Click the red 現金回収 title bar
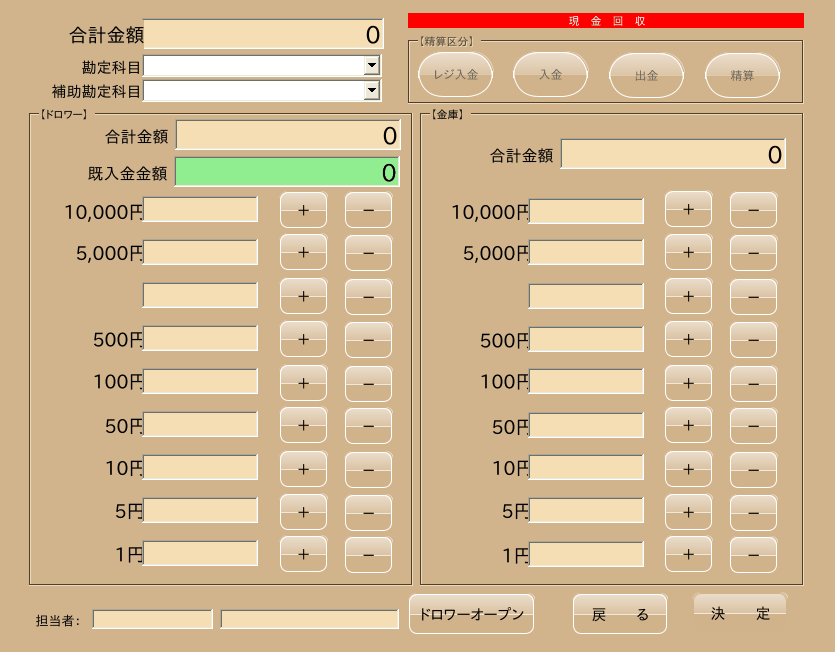Image resolution: width=835 pixels, height=652 pixels. [x=606, y=21]
